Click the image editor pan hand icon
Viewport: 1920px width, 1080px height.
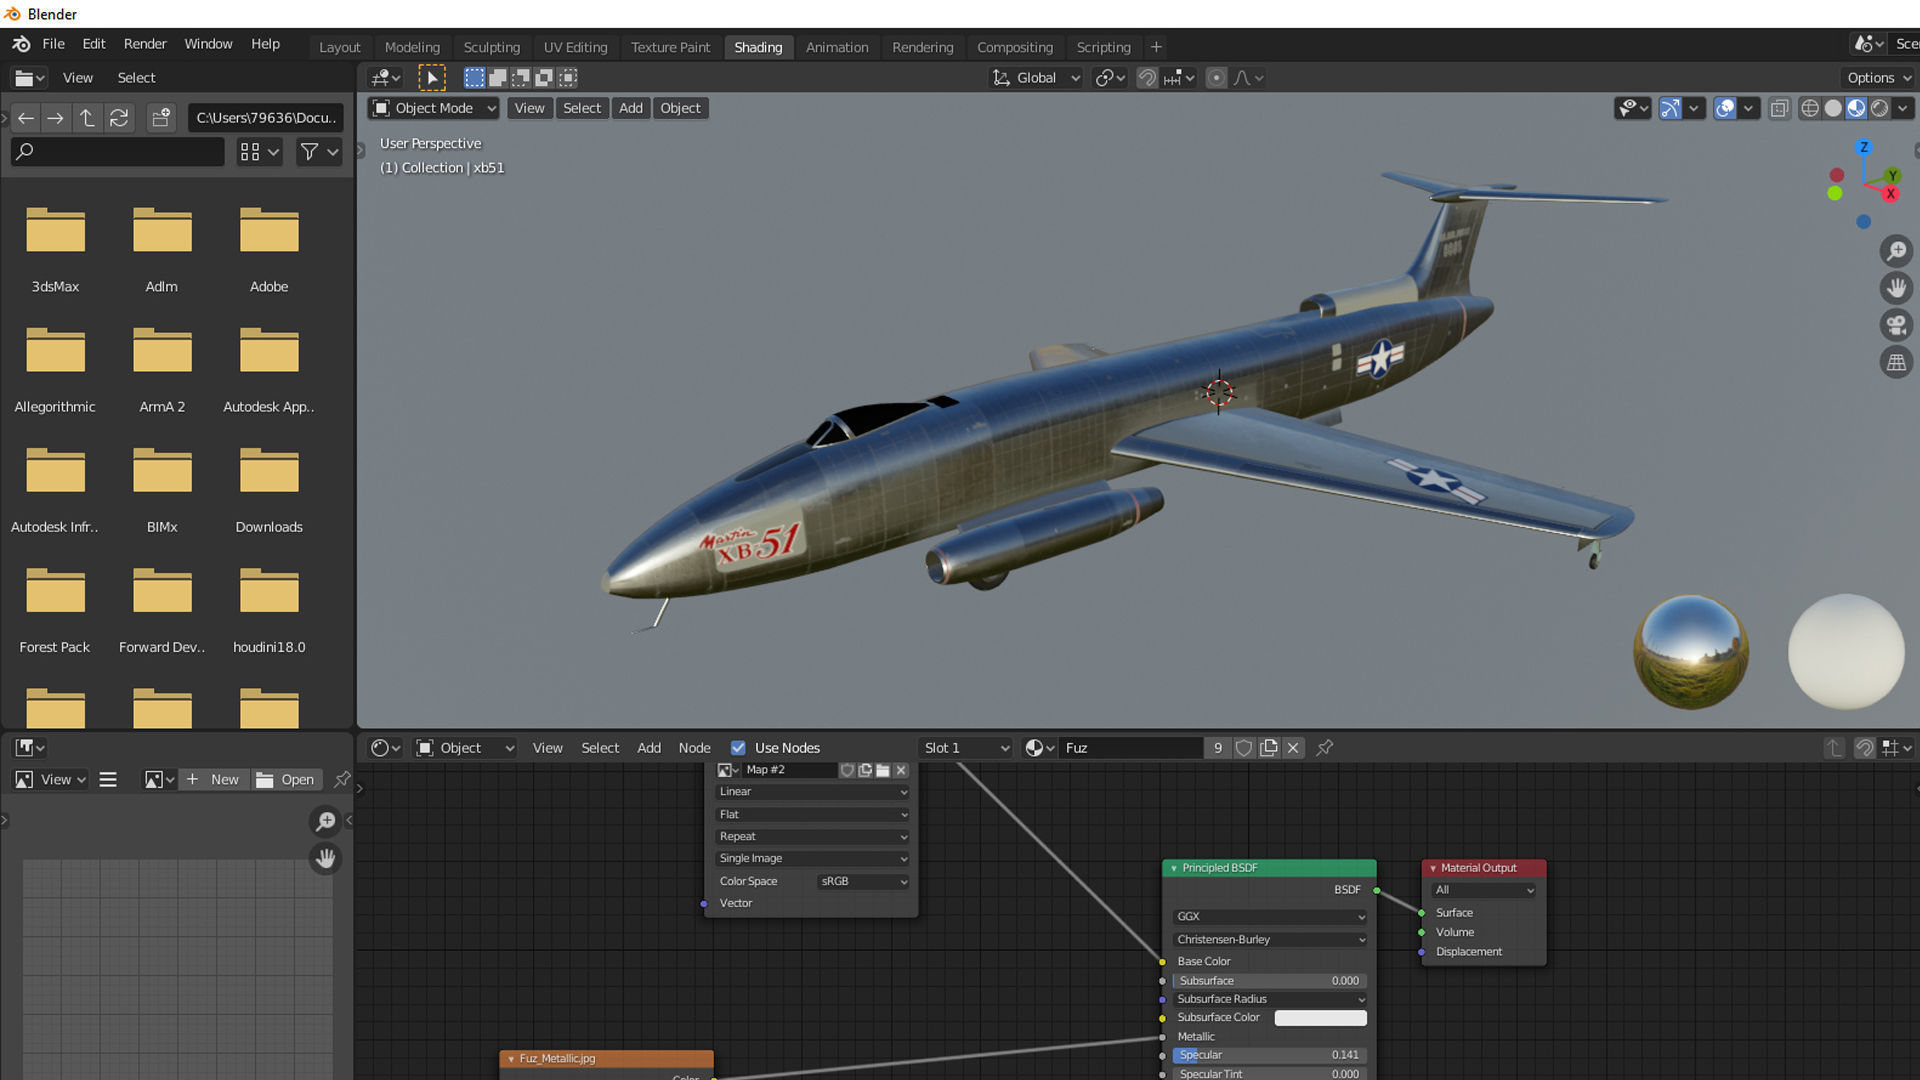325,859
